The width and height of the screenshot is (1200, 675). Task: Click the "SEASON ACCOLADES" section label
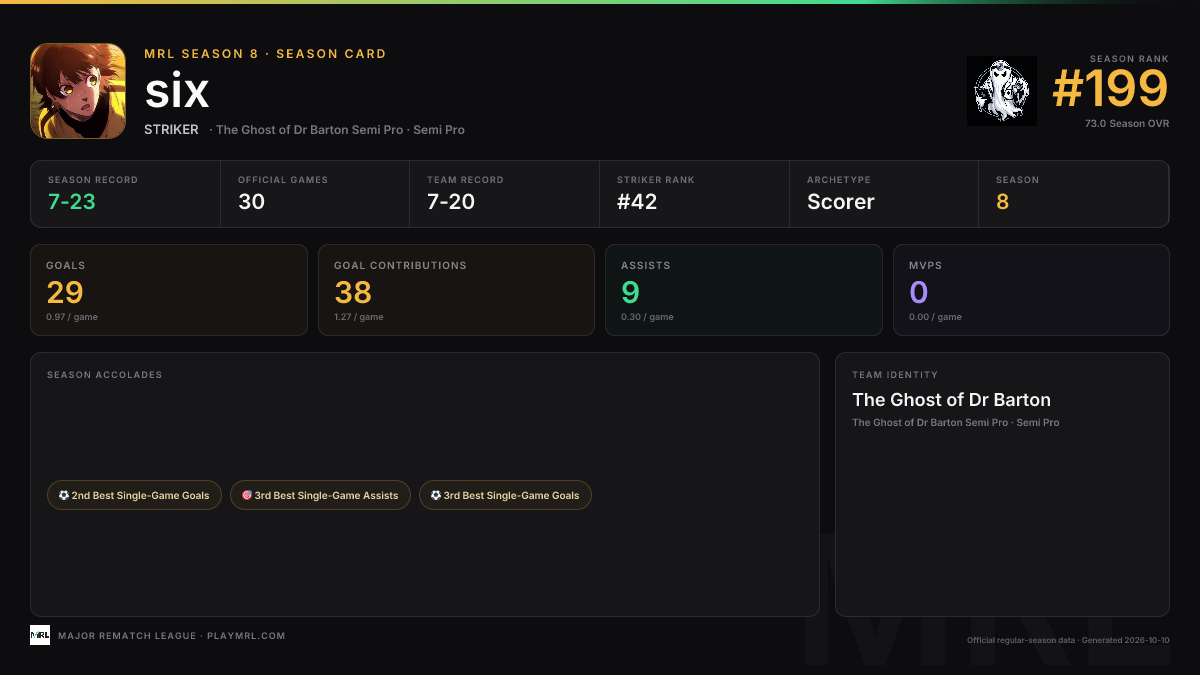click(104, 375)
